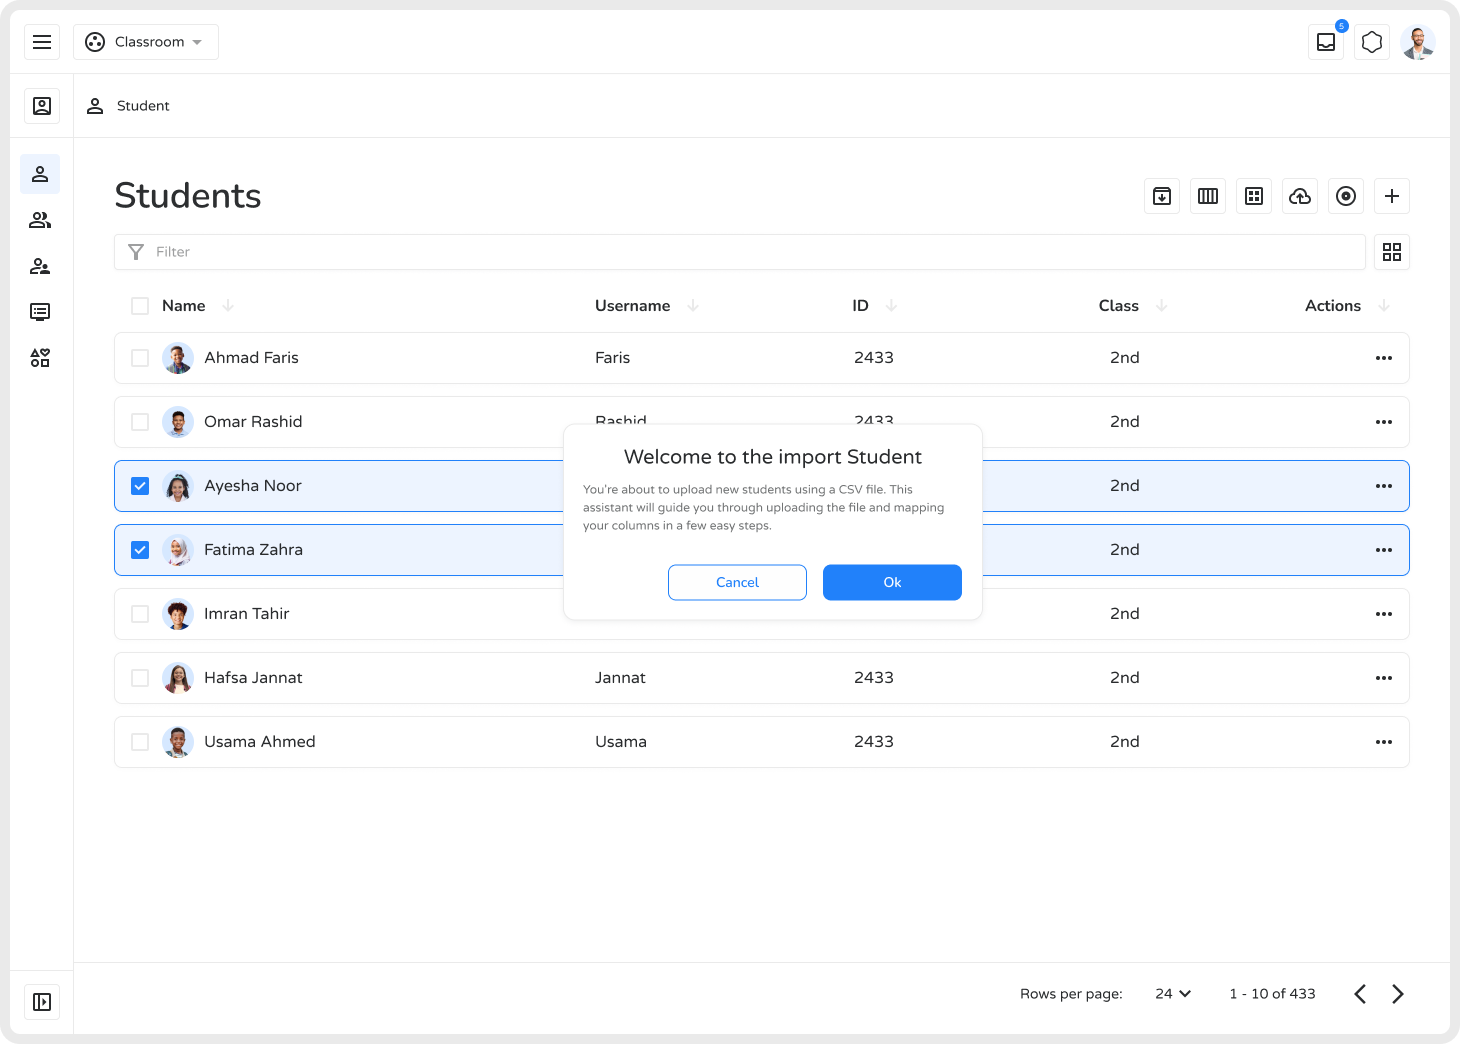Image resolution: width=1460 pixels, height=1044 pixels.
Task: Click the Filter input field
Action: coord(740,252)
